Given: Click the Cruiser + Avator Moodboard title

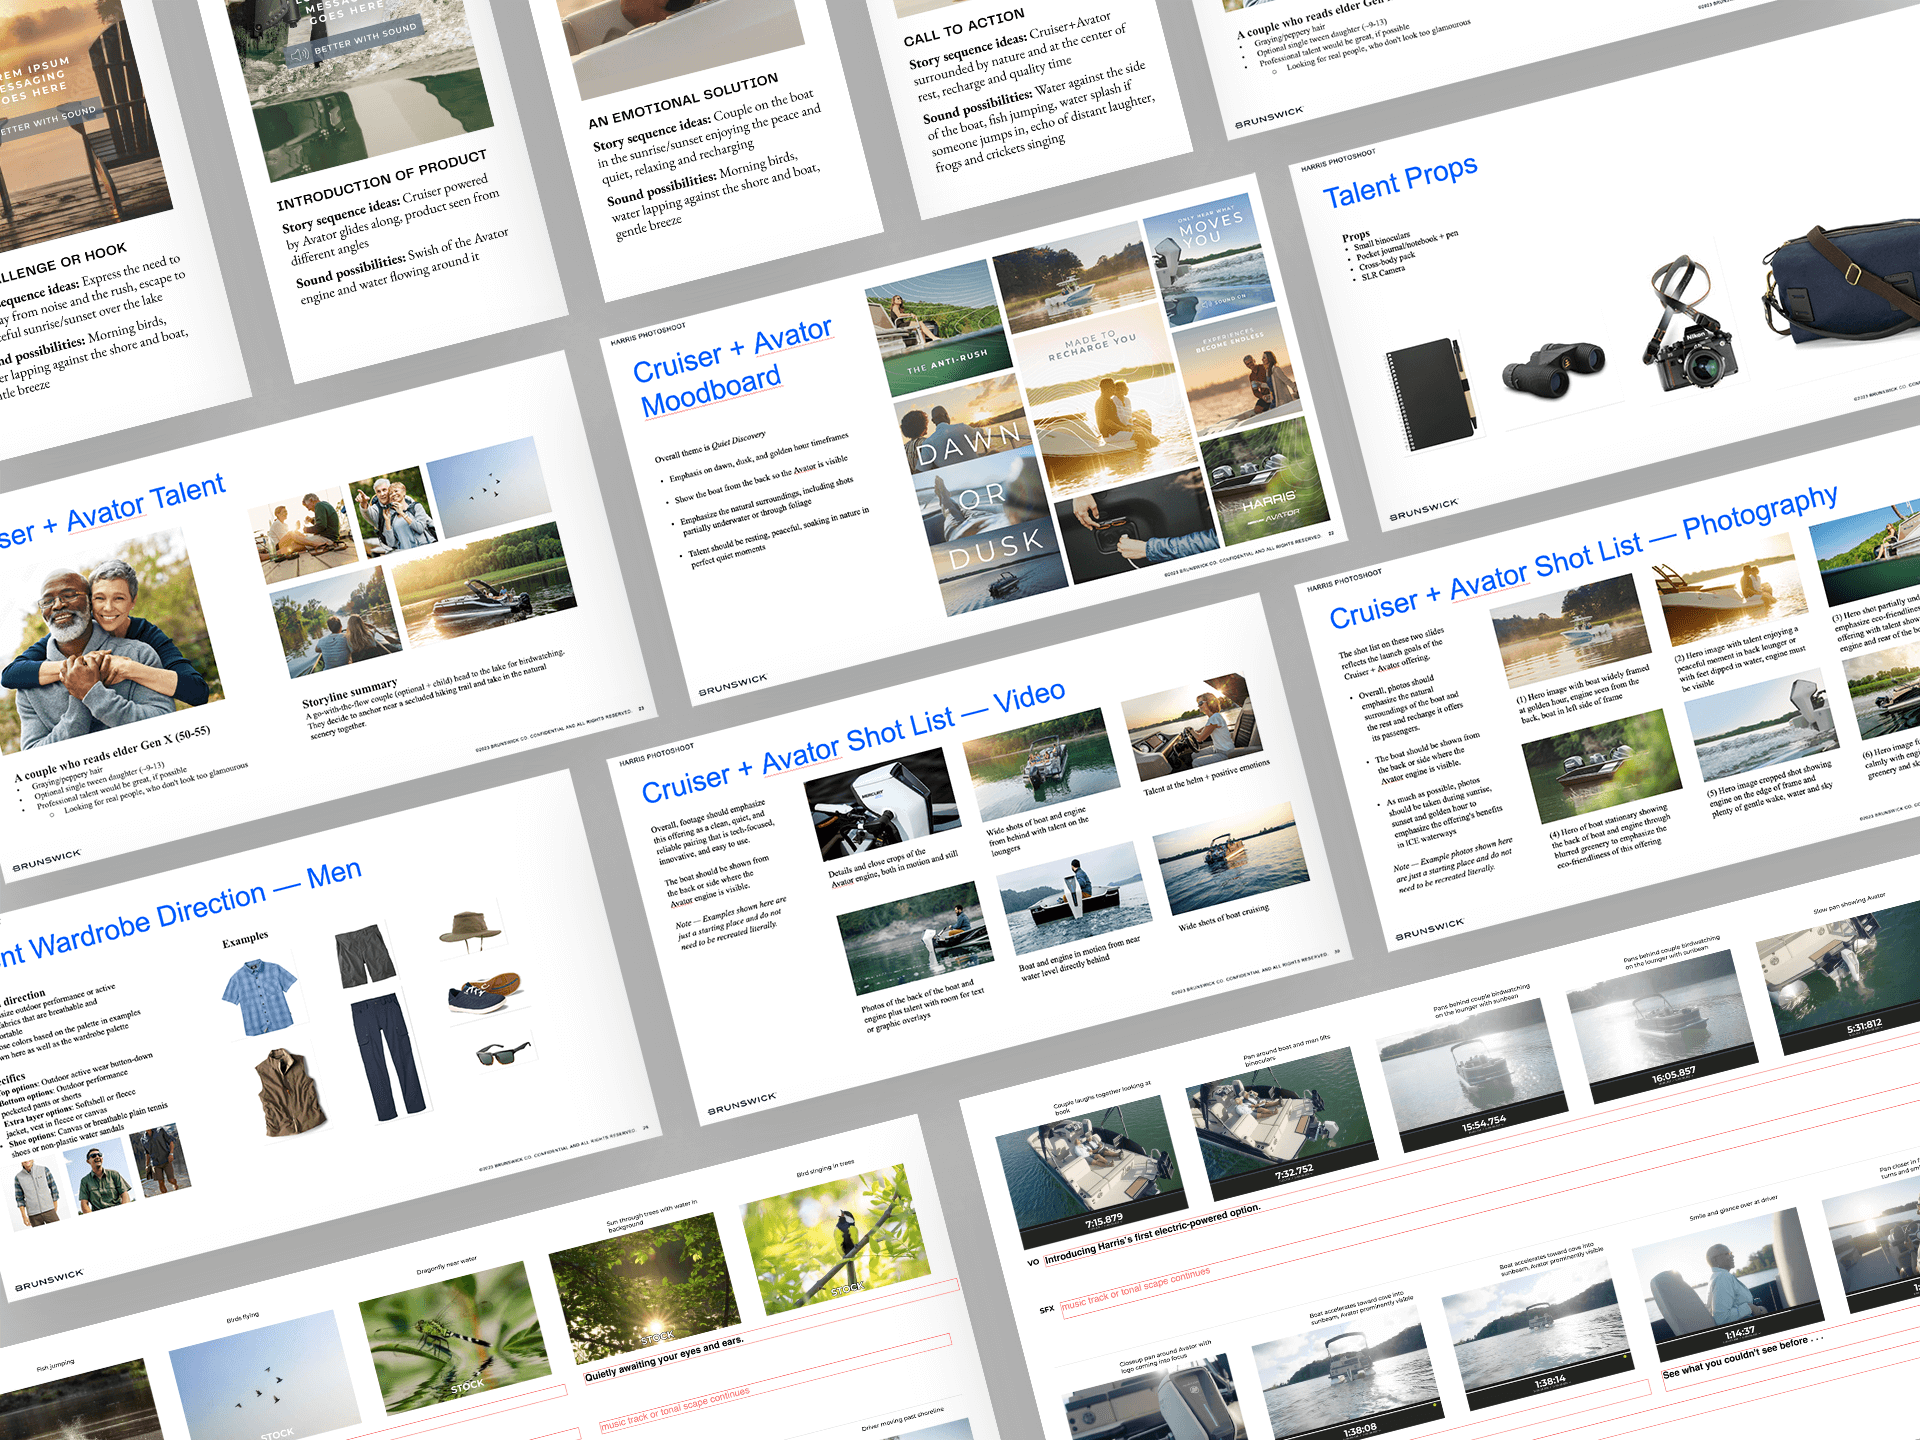Looking at the screenshot, I should tap(733, 368).
